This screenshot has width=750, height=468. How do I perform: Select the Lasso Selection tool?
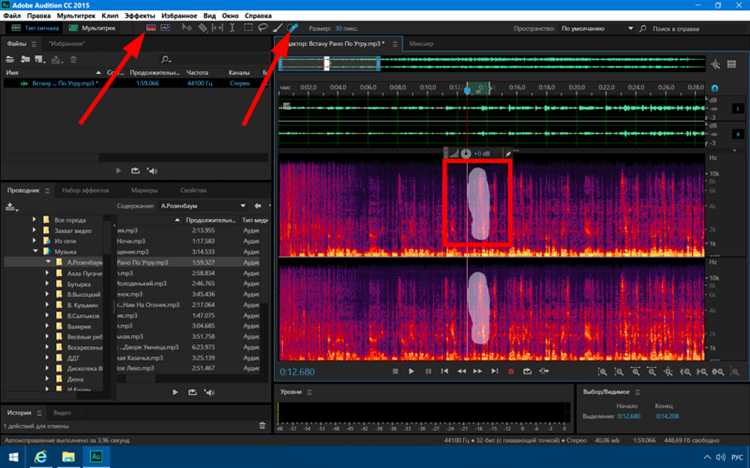(263, 28)
